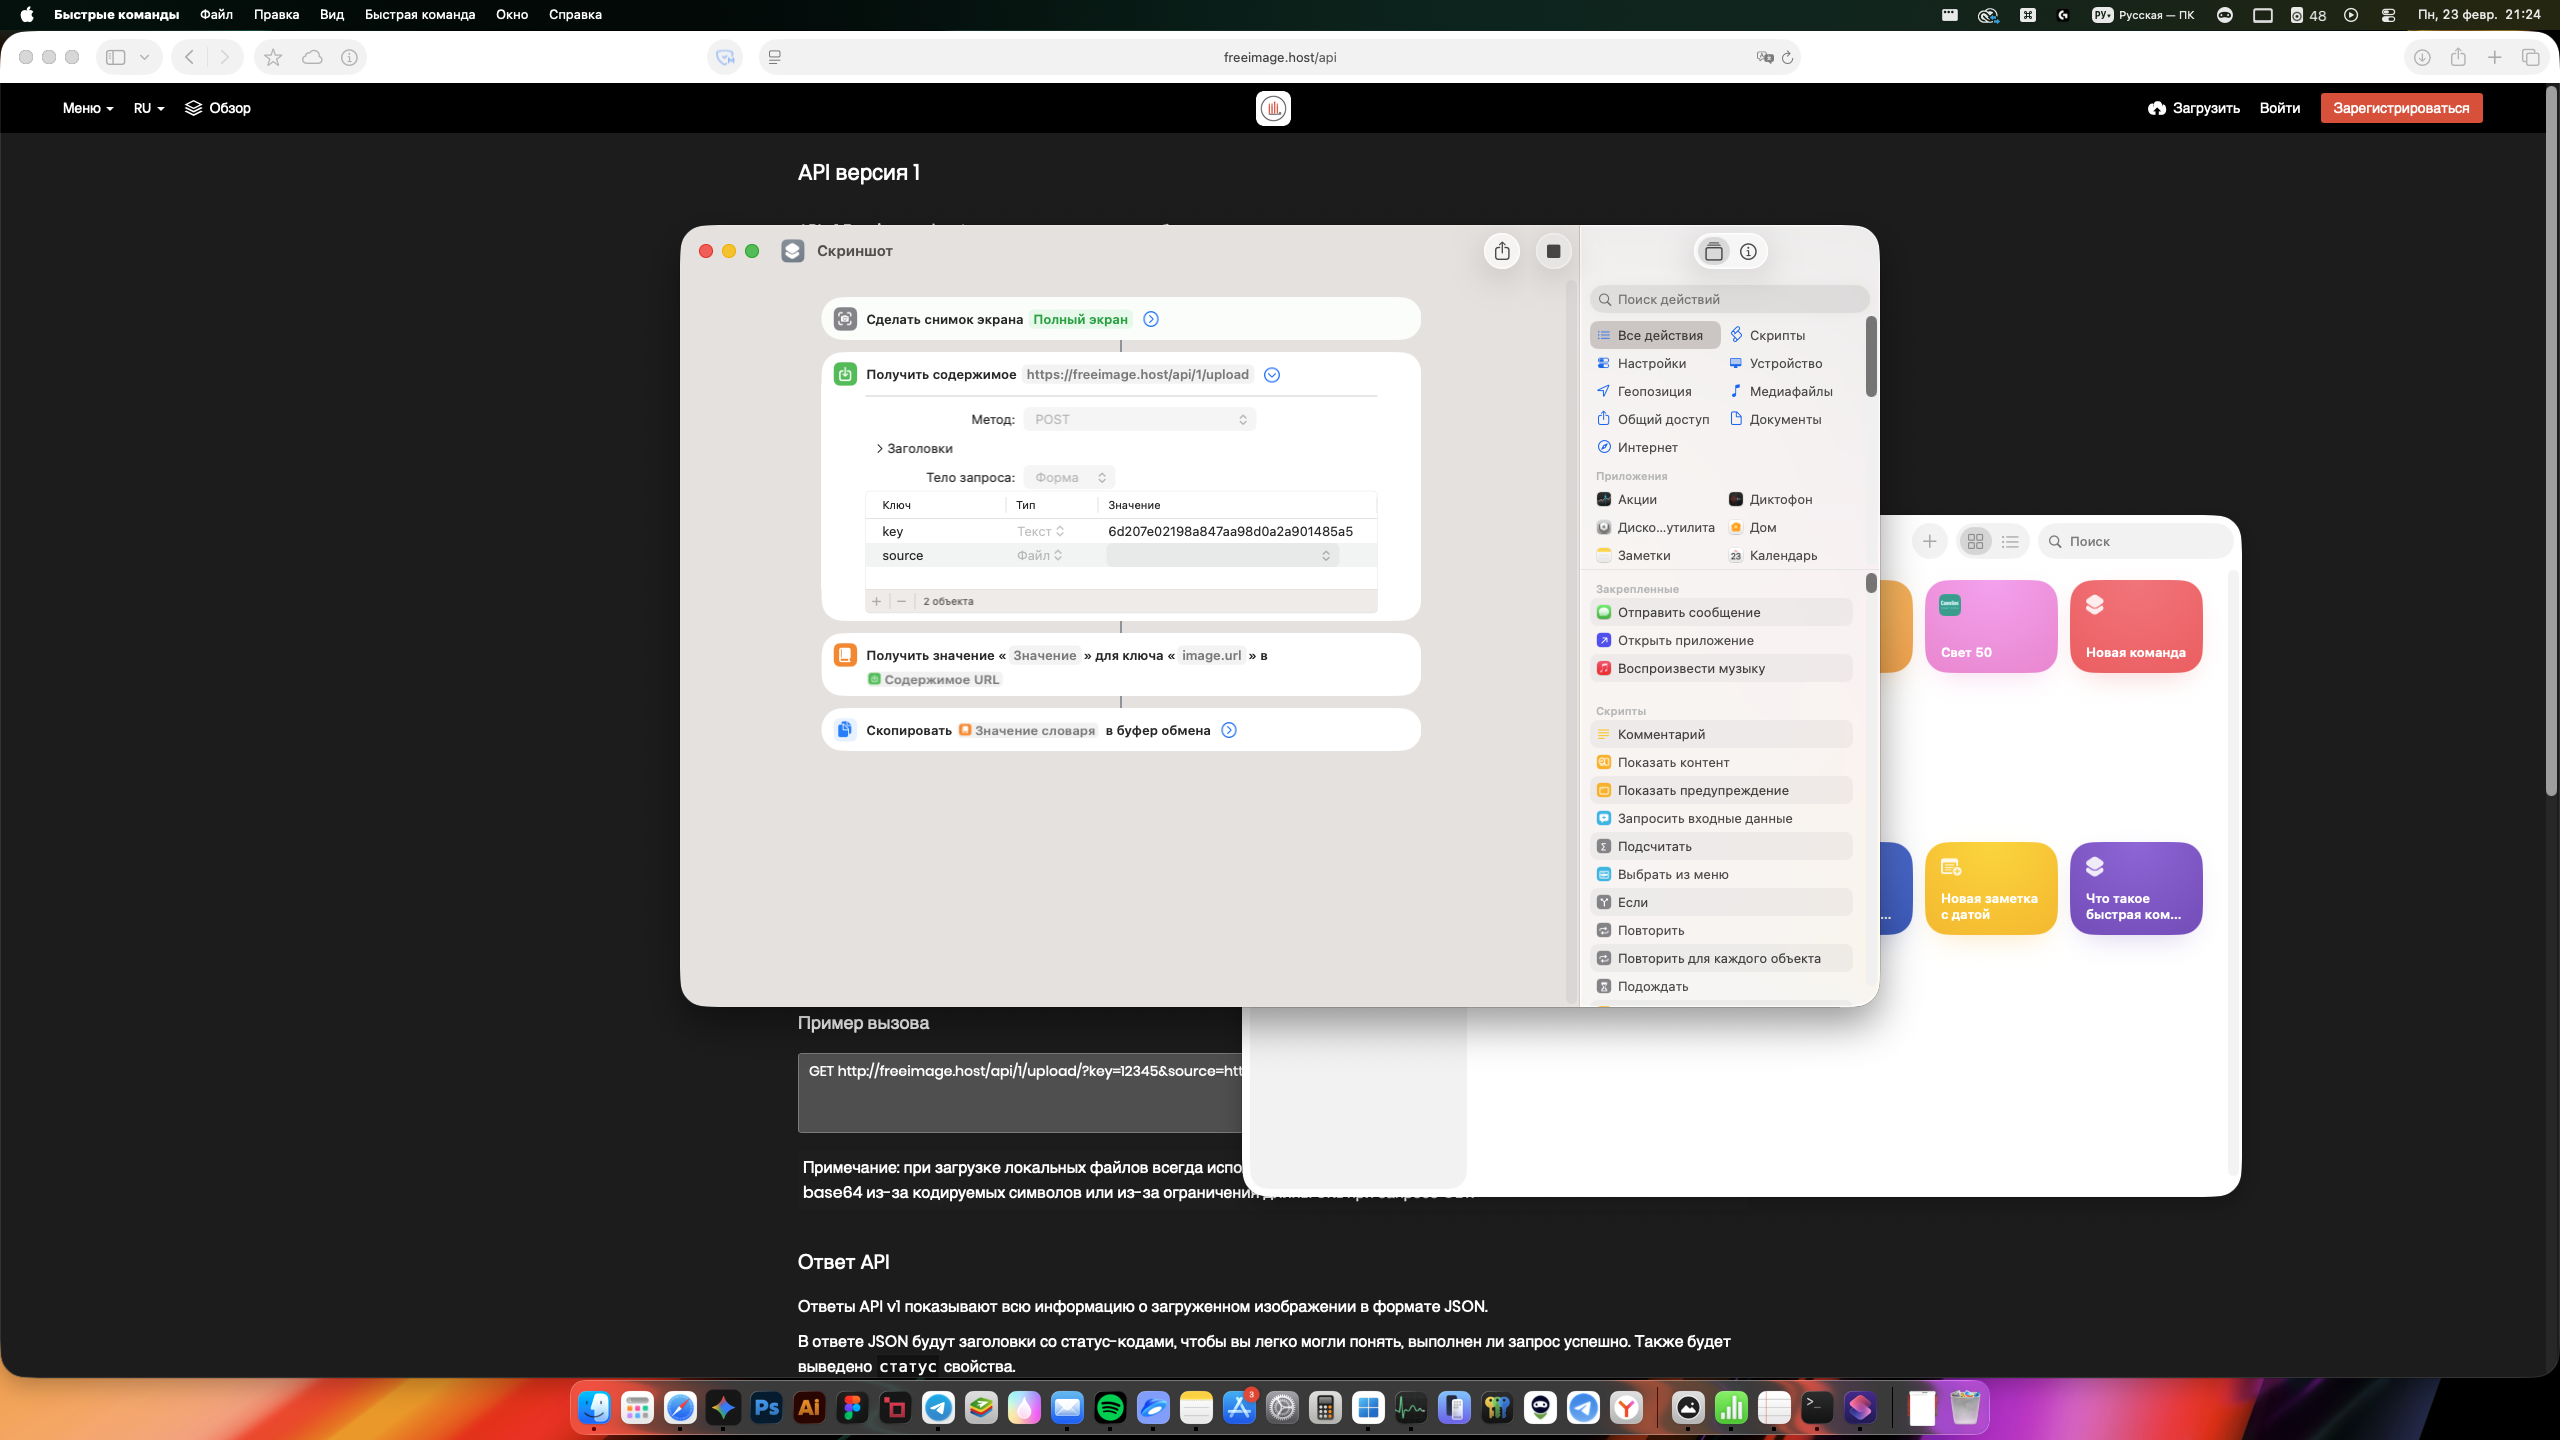Screen dimensions: 2560x1440
Task: Show the action library panel icon
Action: tap(1713, 251)
